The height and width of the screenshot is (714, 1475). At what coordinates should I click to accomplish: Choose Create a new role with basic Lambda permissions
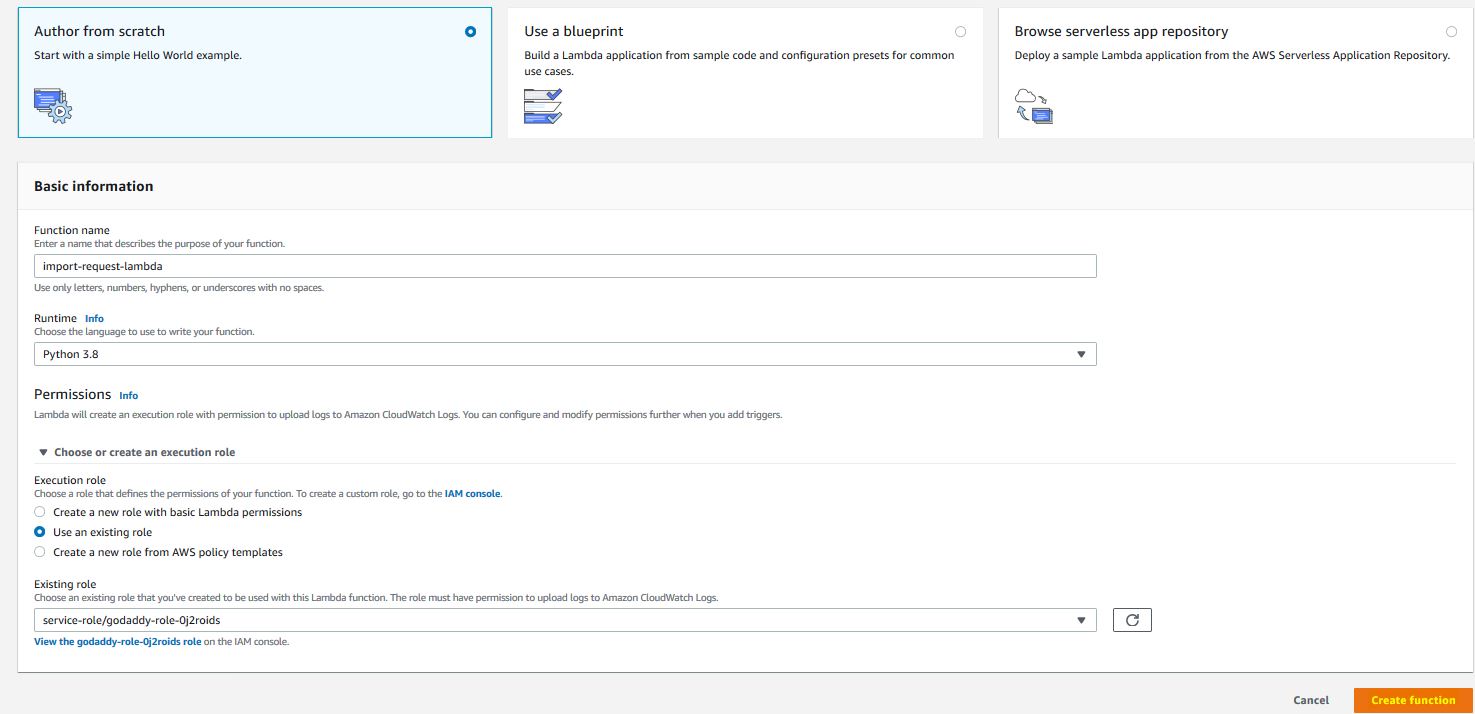pos(40,512)
